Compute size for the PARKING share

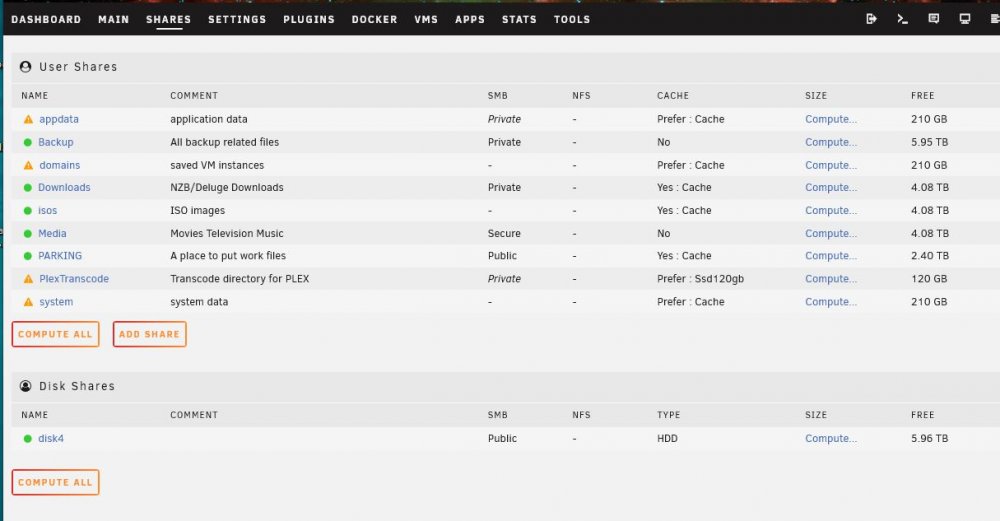[x=831, y=256]
